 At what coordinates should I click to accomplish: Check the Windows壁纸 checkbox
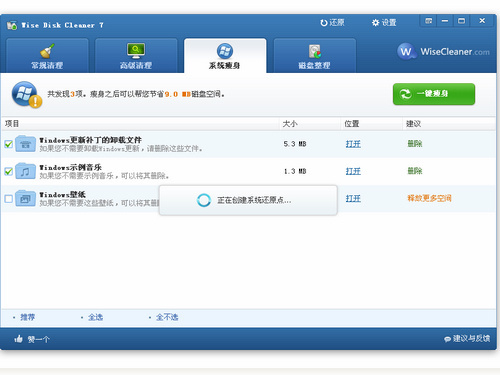tap(9, 199)
